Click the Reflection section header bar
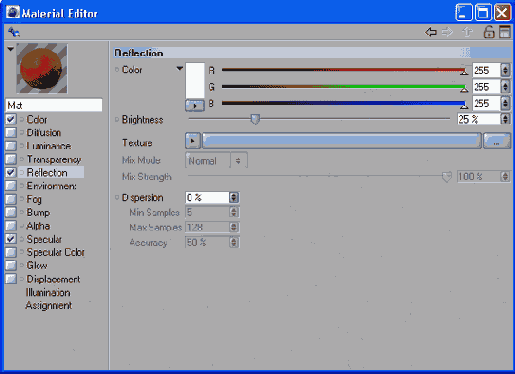Screen dimensions: 515x374 point(312,53)
